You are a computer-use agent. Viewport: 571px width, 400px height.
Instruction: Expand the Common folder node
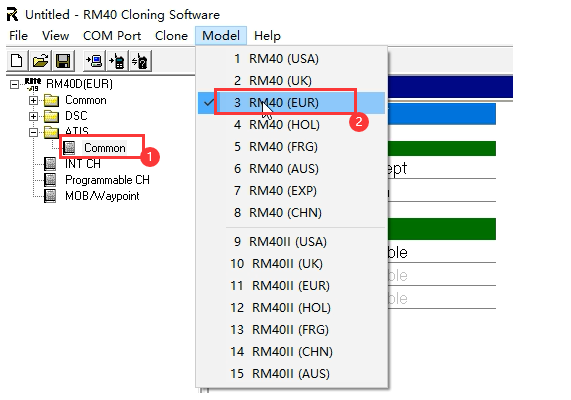[33, 100]
